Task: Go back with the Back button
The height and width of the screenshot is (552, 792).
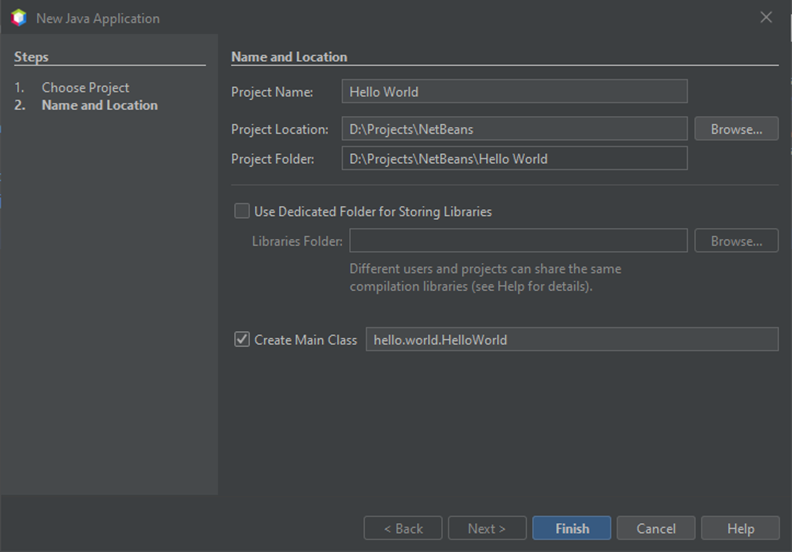Action: coord(403,528)
